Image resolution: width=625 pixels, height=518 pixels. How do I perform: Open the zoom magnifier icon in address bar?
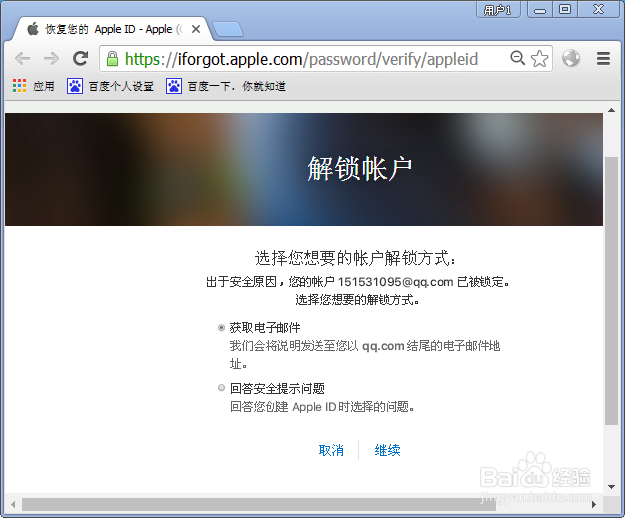(517, 58)
